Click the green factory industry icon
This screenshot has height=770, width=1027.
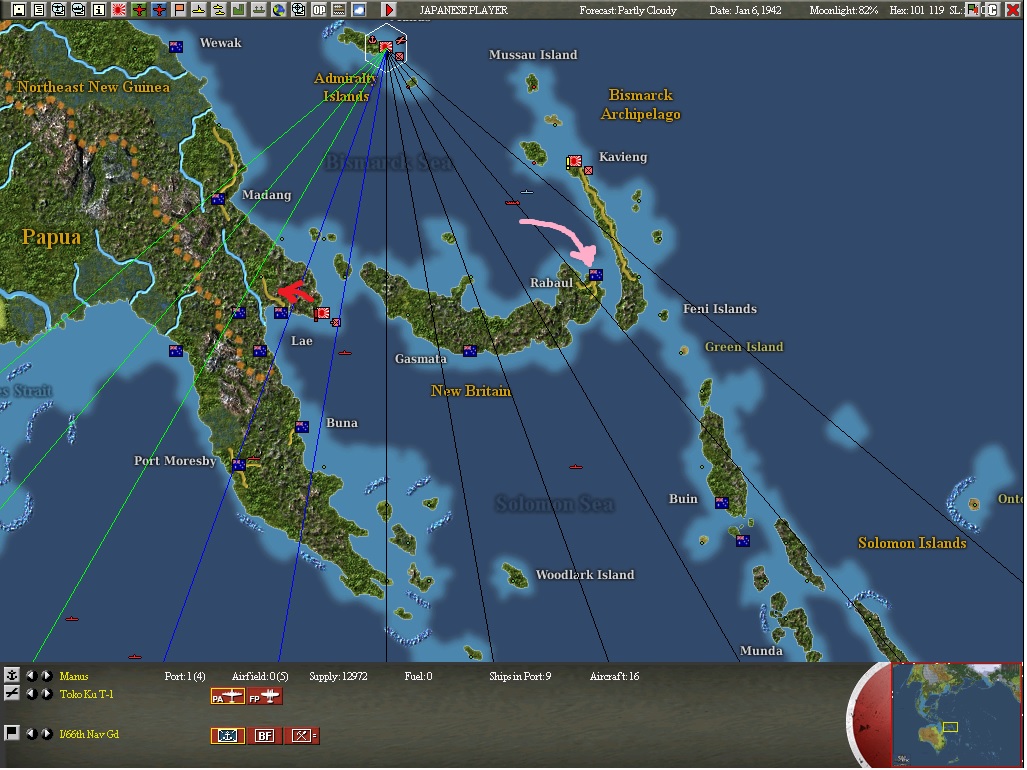238,9
